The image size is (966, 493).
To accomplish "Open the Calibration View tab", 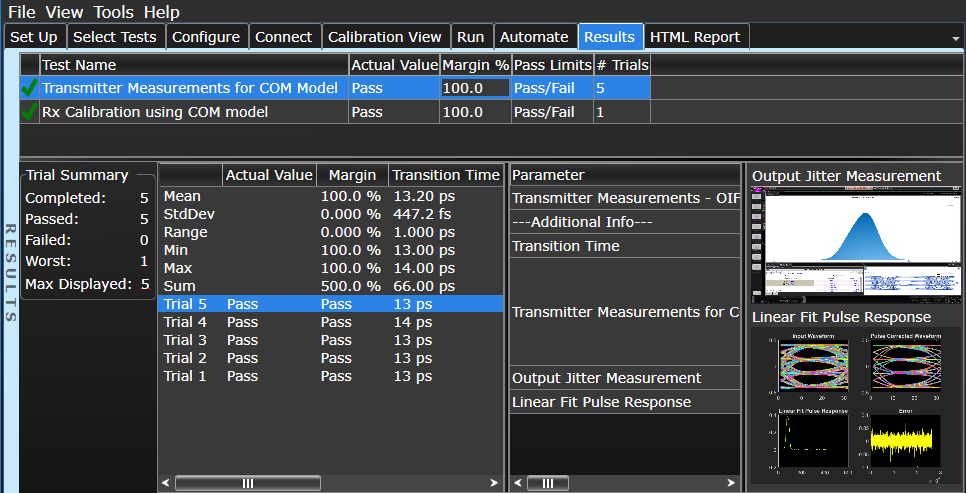I will point(385,37).
